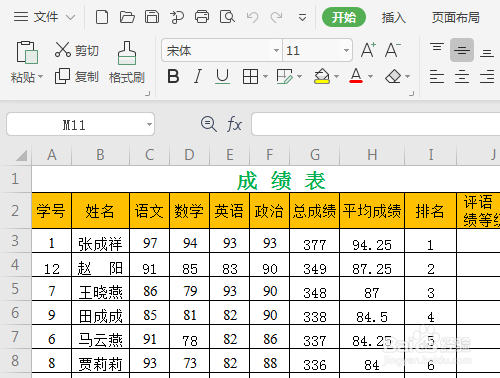
Task: Expand the clear eraser dropdown arrow
Action: [407, 77]
